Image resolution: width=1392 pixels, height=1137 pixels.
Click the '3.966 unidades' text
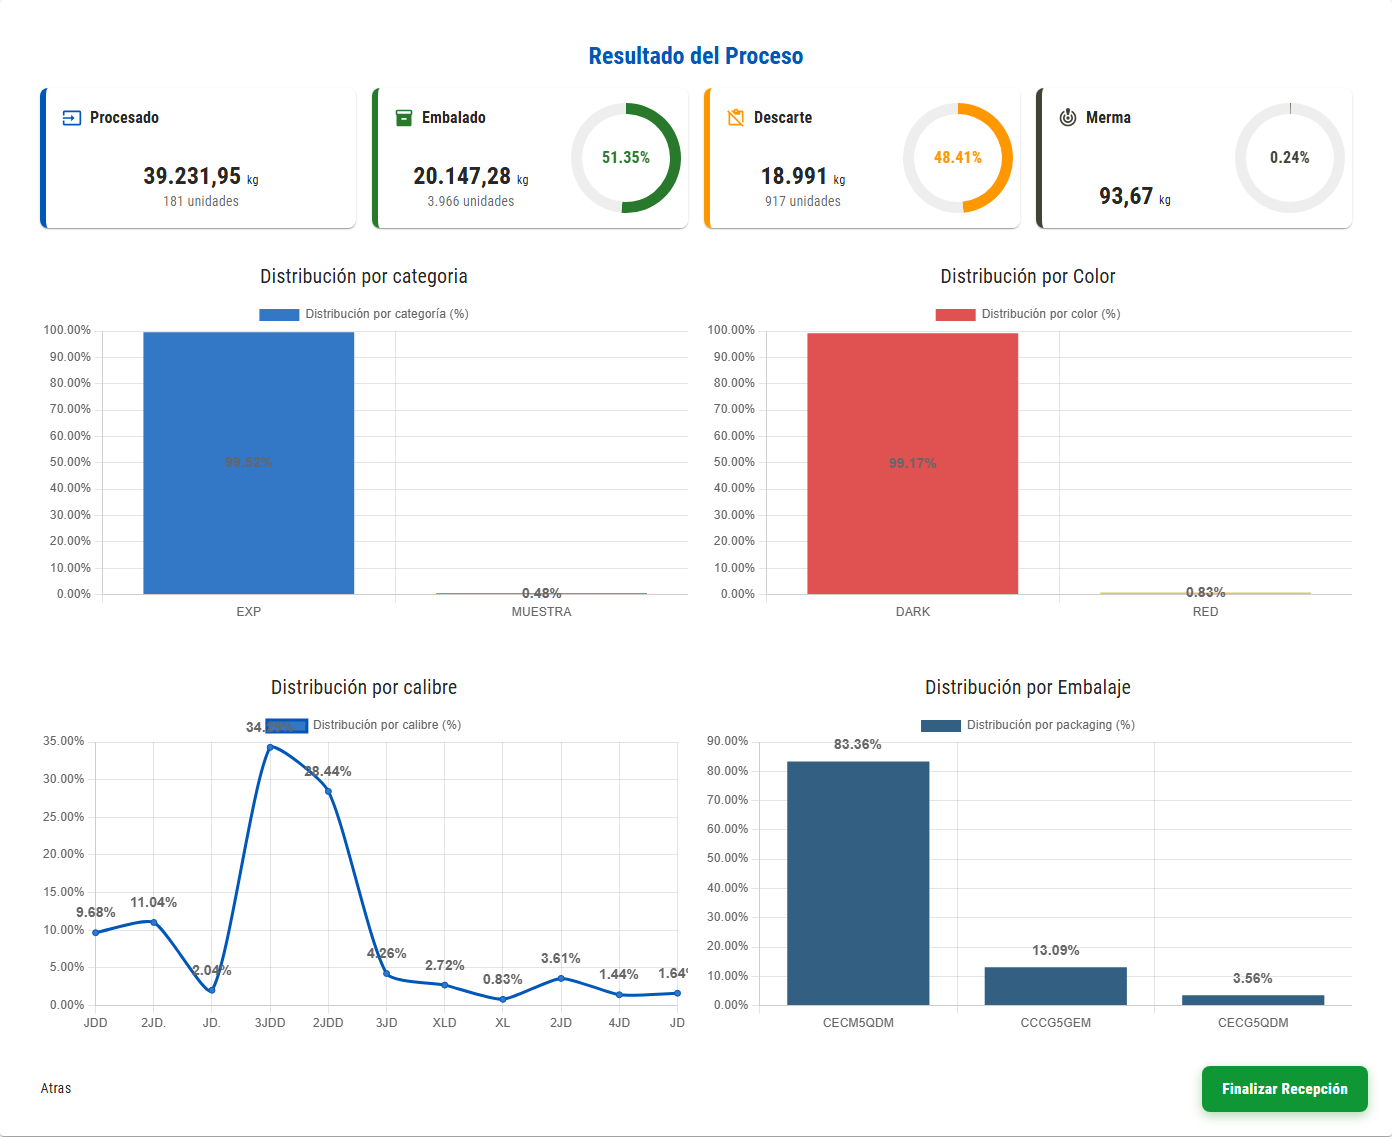(x=471, y=201)
